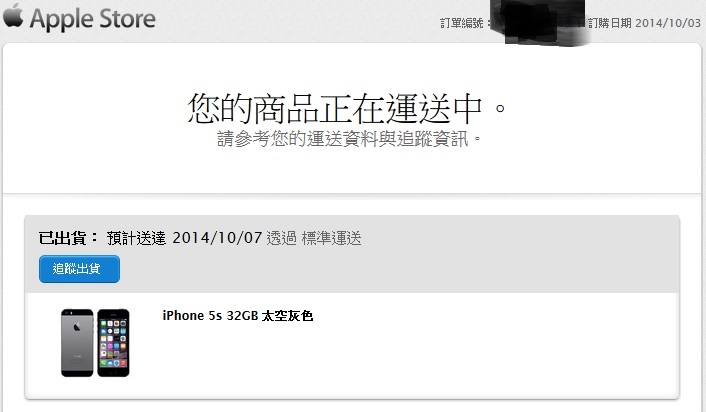This screenshot has height=412, width=706.
Task: Click the 訂購日期 order date label
Action: 610,23
